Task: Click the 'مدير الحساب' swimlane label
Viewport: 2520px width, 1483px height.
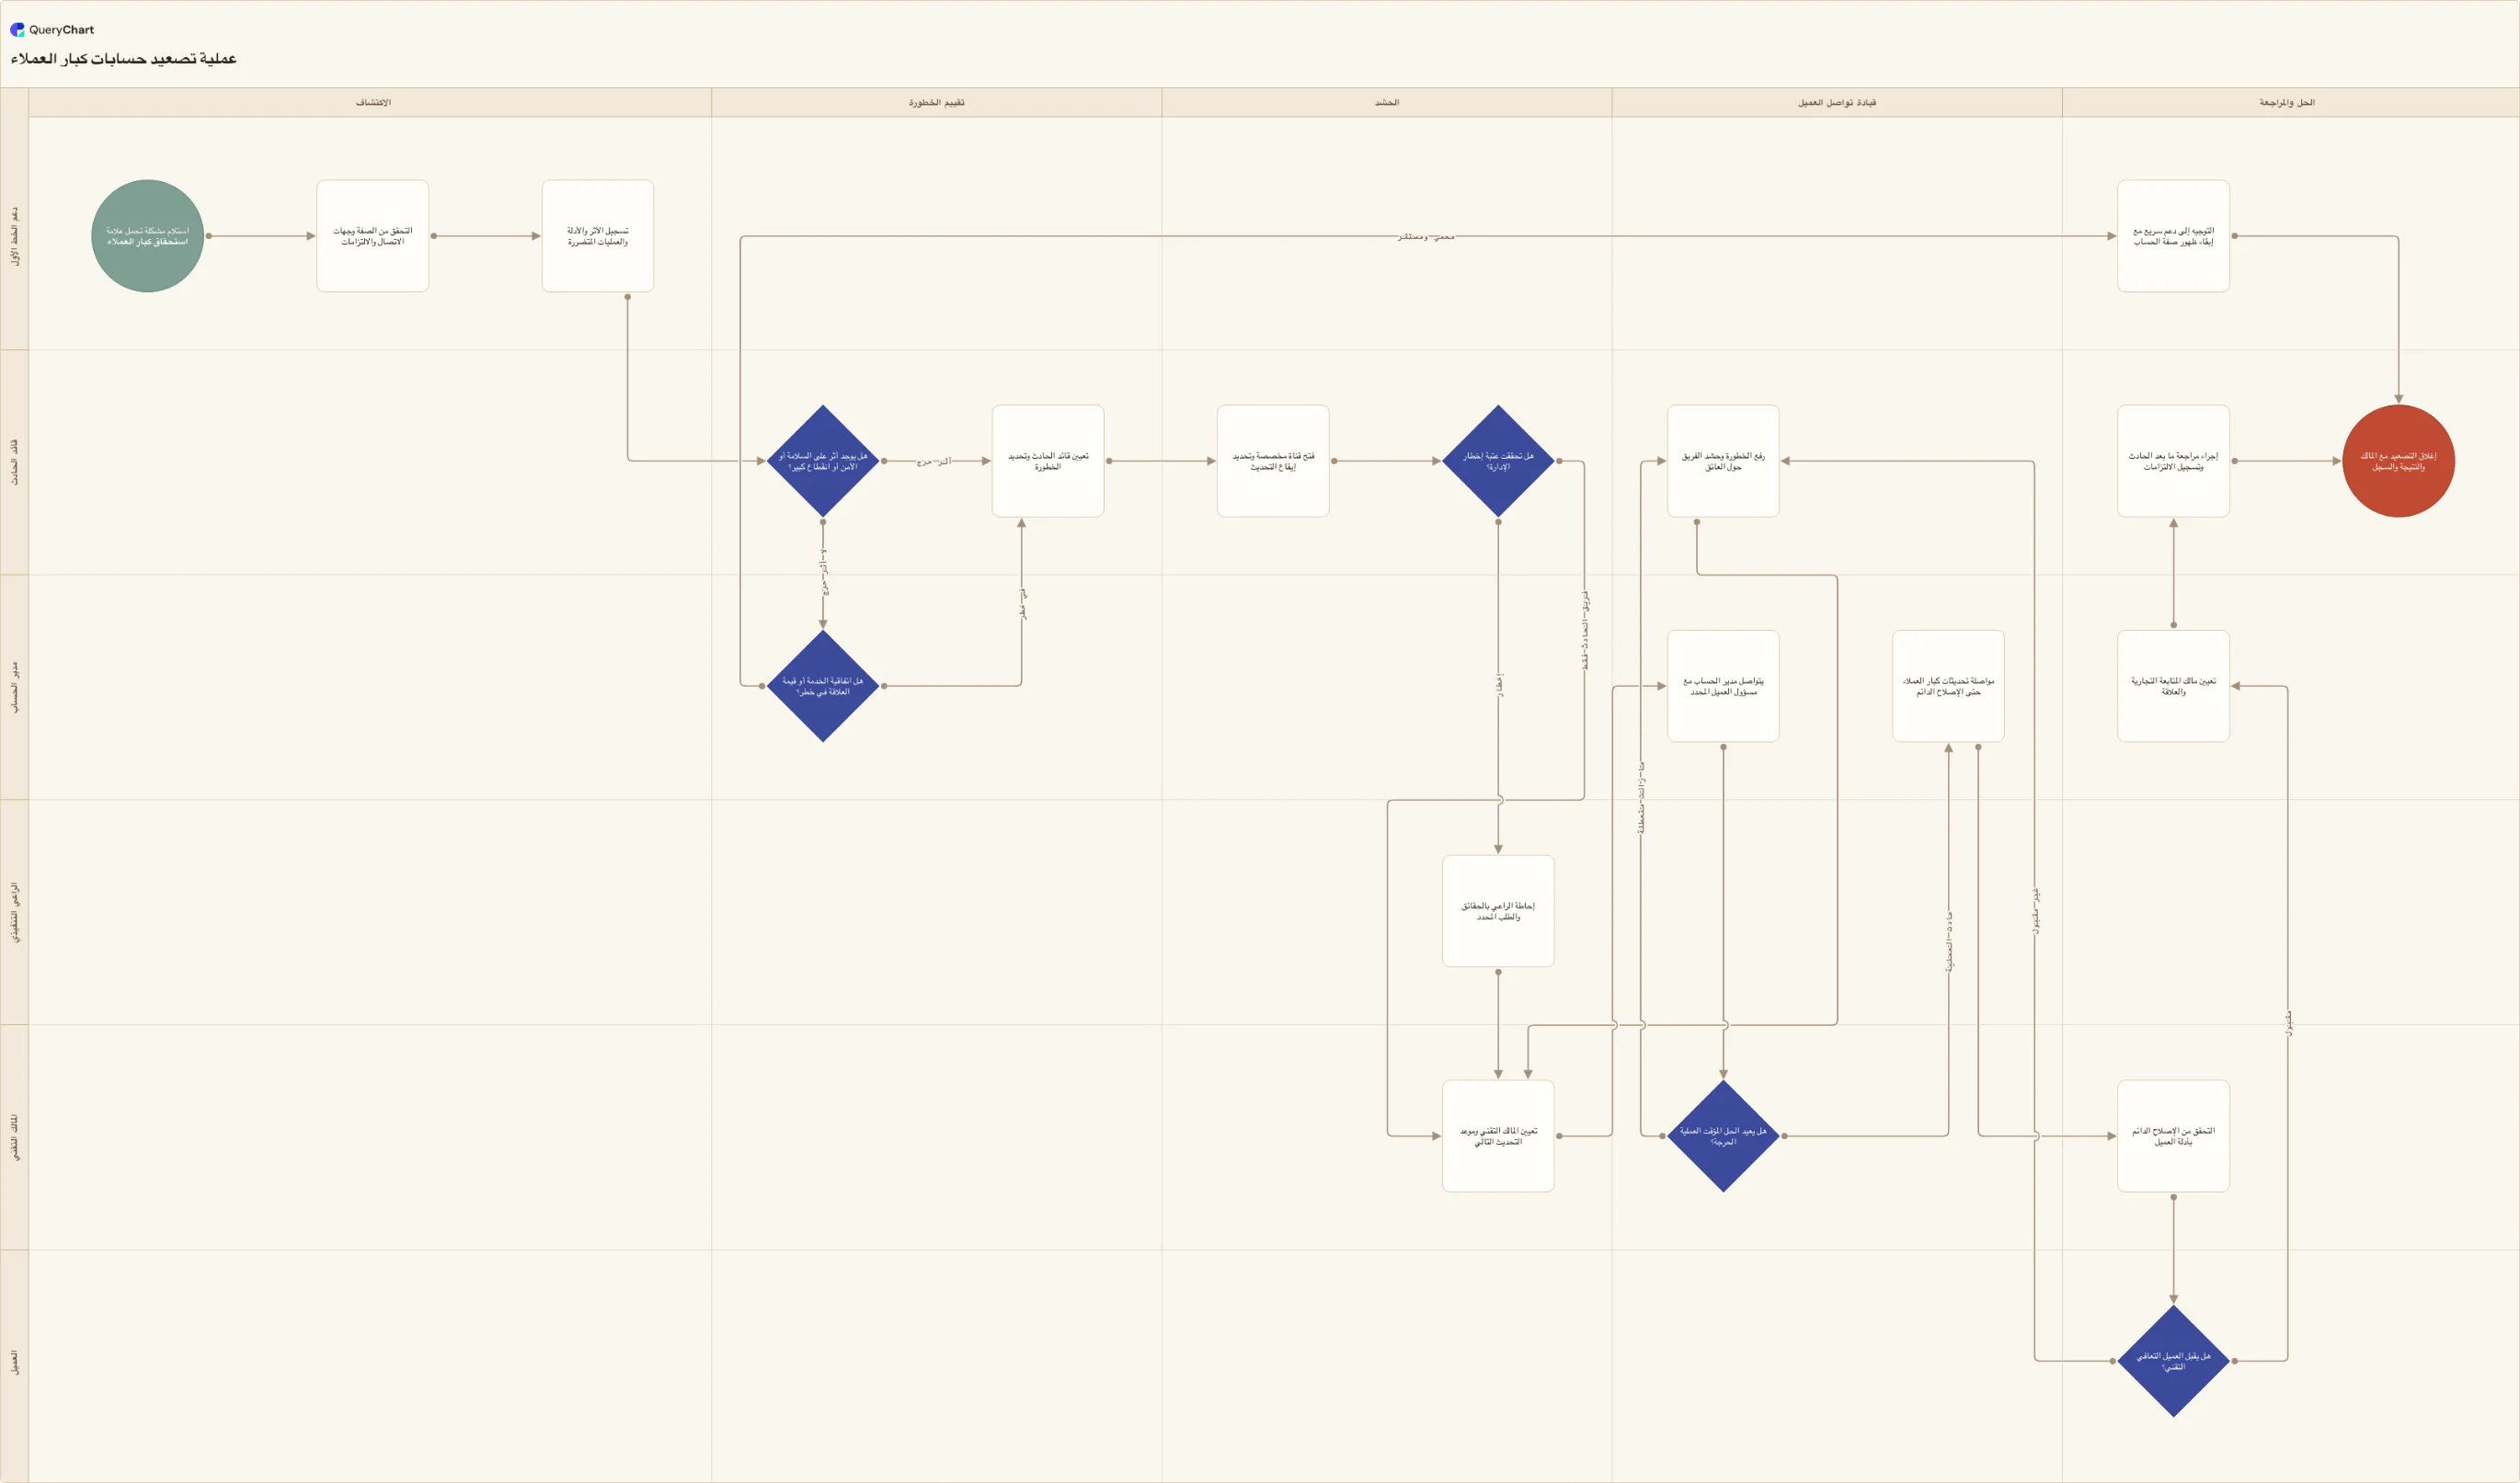Action: tap(14, 686)
